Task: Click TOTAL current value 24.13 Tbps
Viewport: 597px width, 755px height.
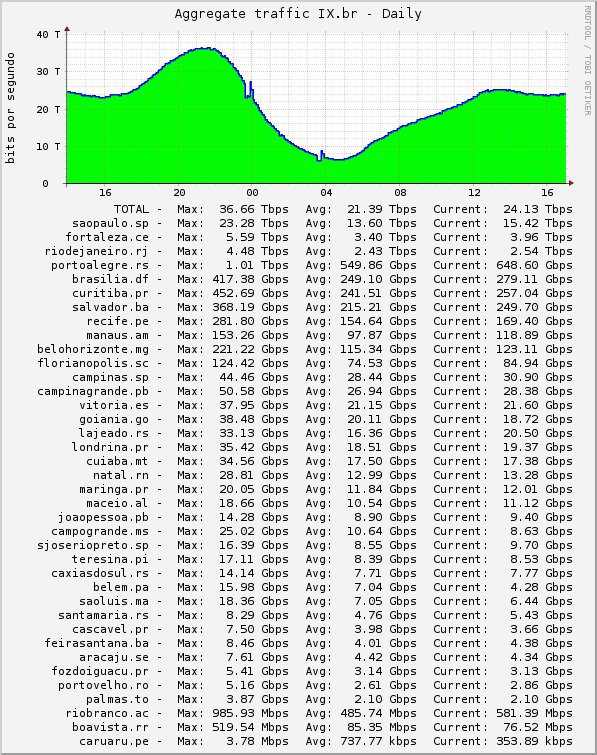Action: (x=538, y=209)
